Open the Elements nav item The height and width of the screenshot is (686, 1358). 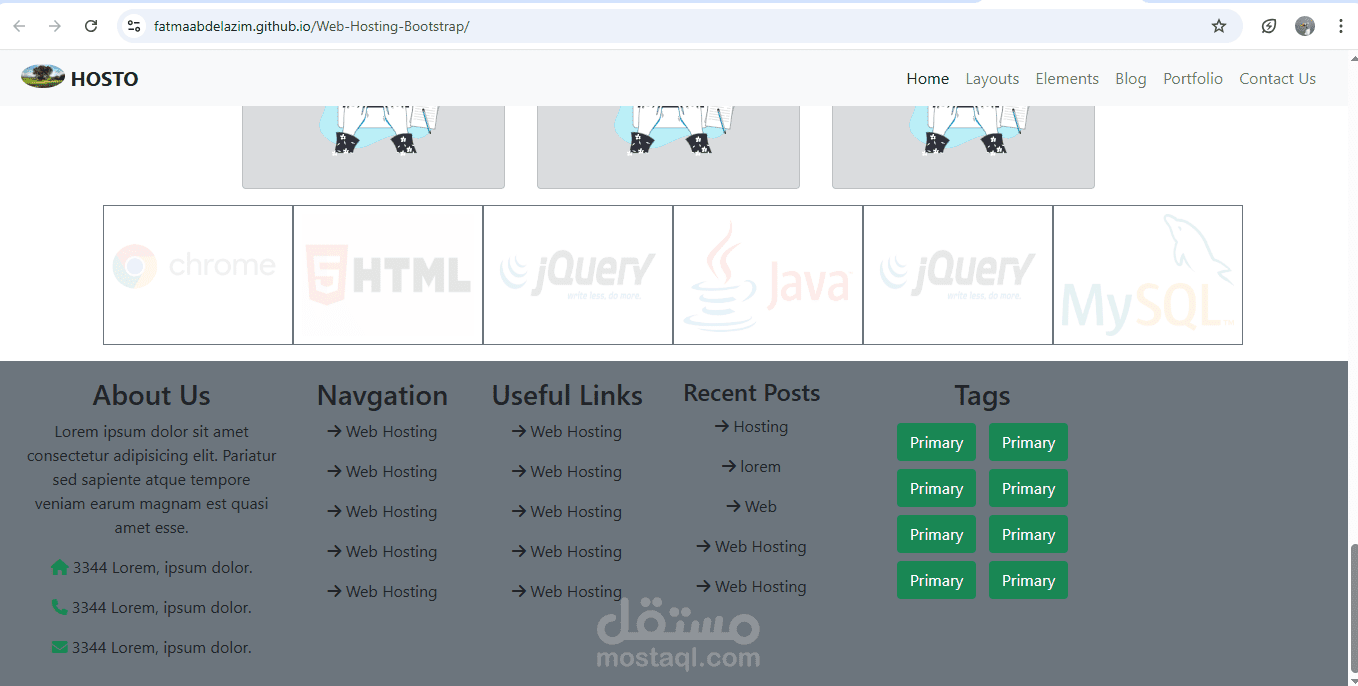click(1067, 78)
